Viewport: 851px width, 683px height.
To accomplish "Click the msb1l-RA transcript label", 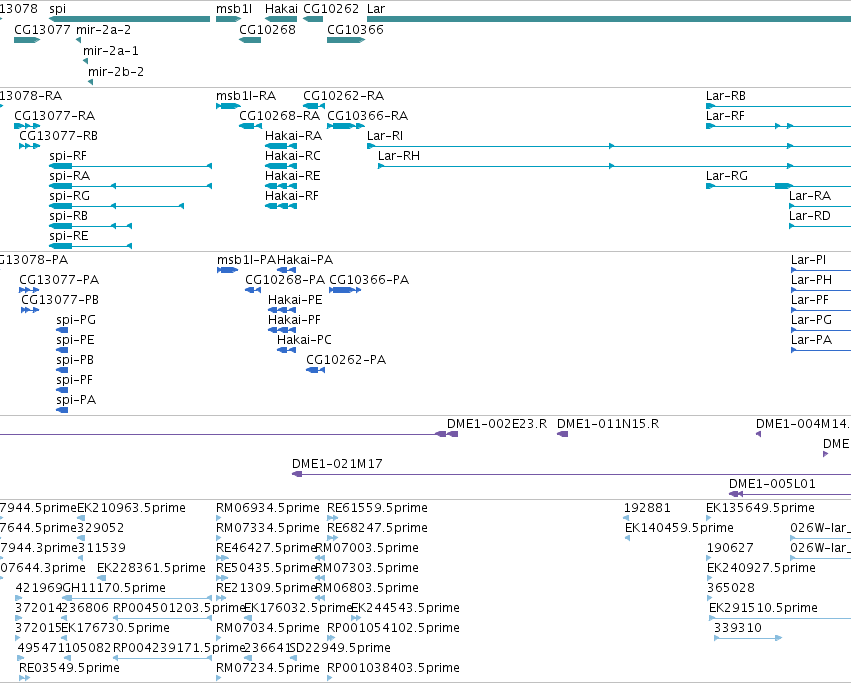I will (x=246, y=96).
